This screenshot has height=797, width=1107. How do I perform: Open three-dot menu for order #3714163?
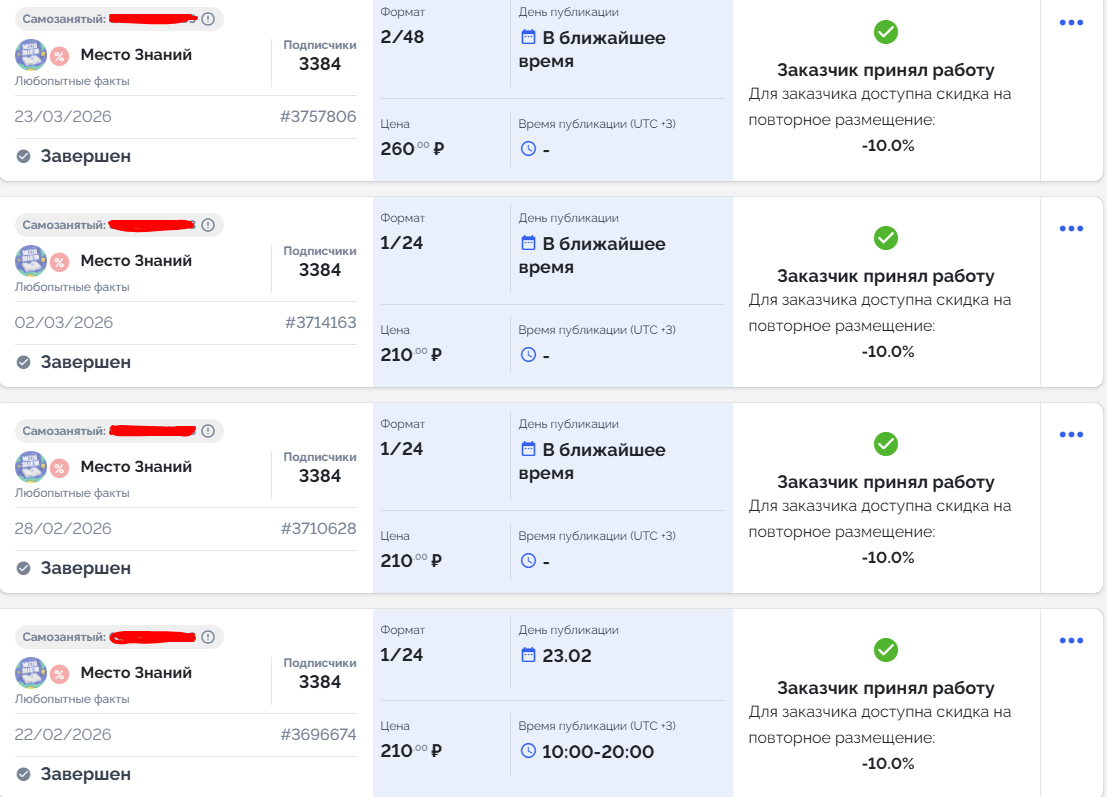click(1071, 229)
